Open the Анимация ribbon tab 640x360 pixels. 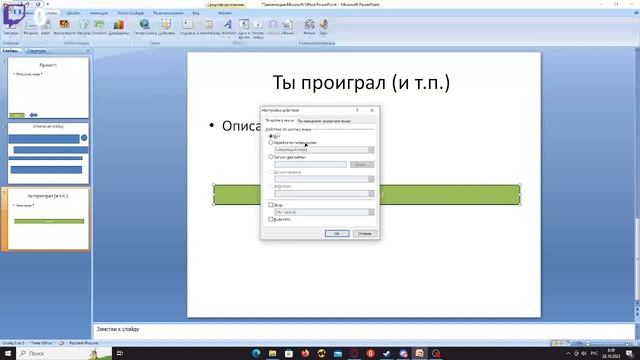click(x=99, y=13)
